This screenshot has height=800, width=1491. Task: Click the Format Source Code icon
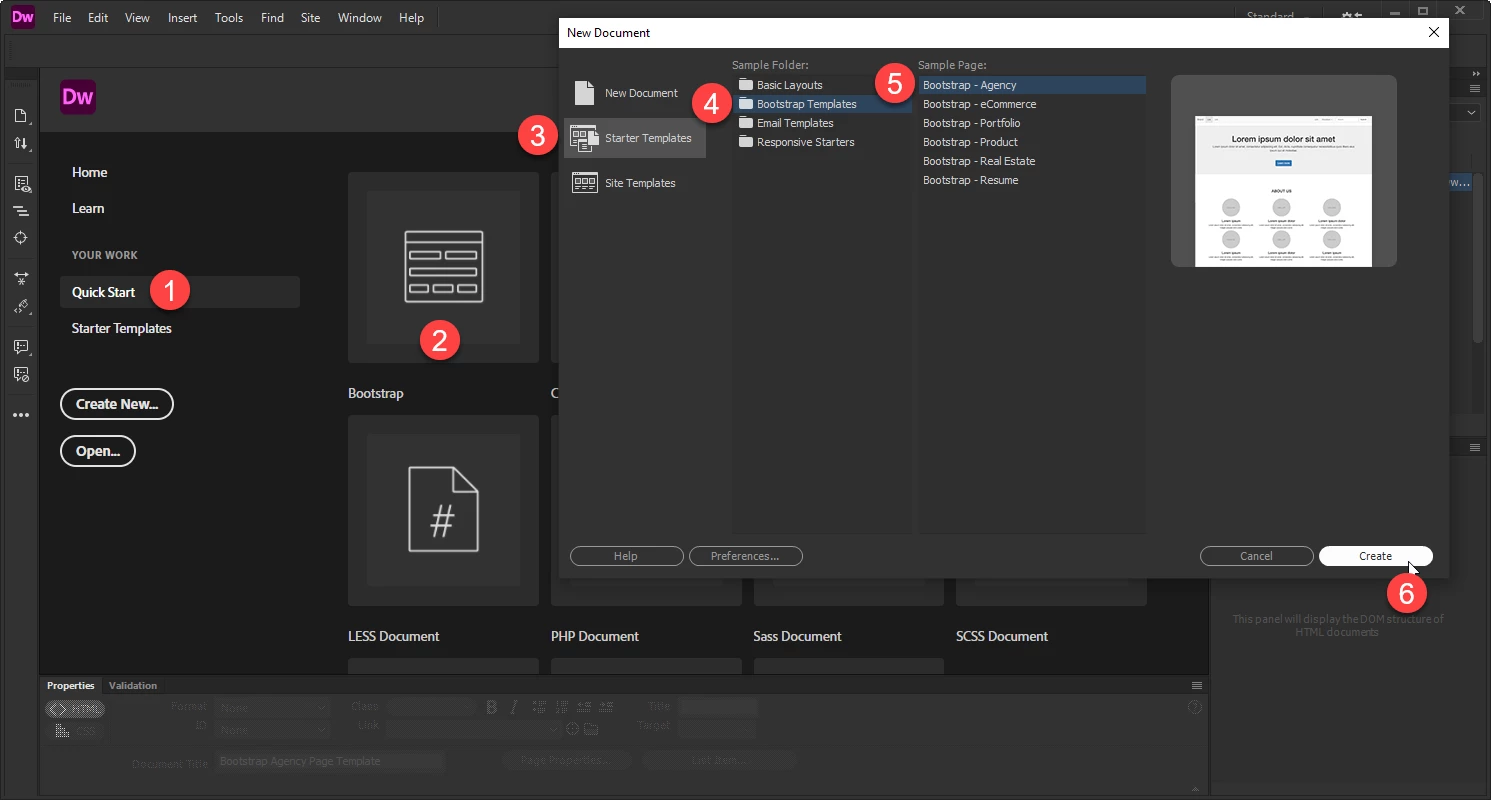[x=21, y=306]
